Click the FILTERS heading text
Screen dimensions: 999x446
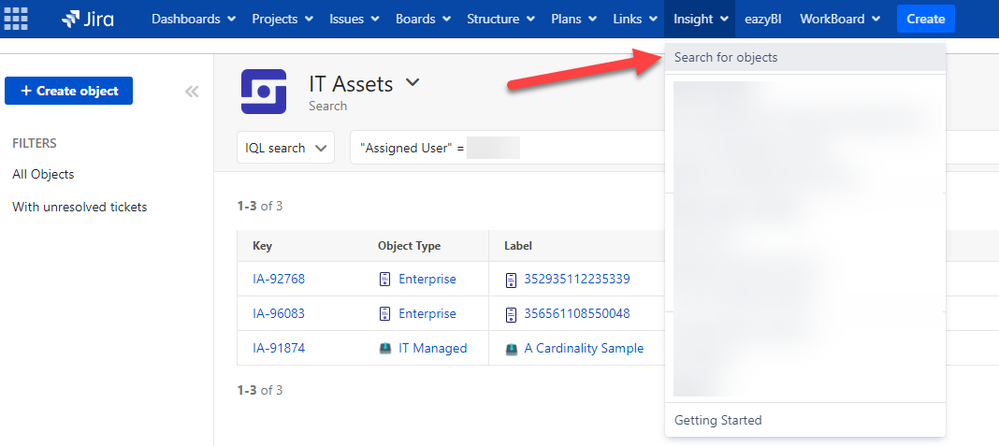(34, 143)
